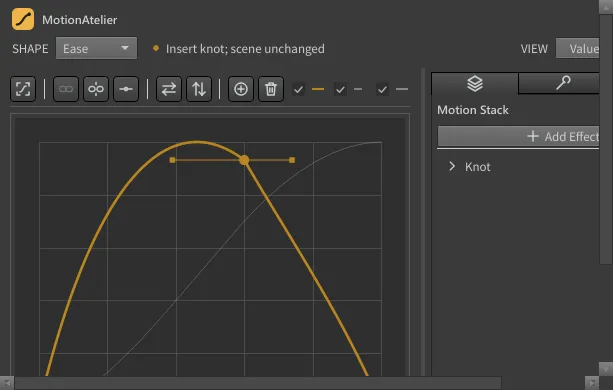Flip the curve horizontally with arrows icon
Viewport: 613px width, 390px height.
click(x=169, y=89)
